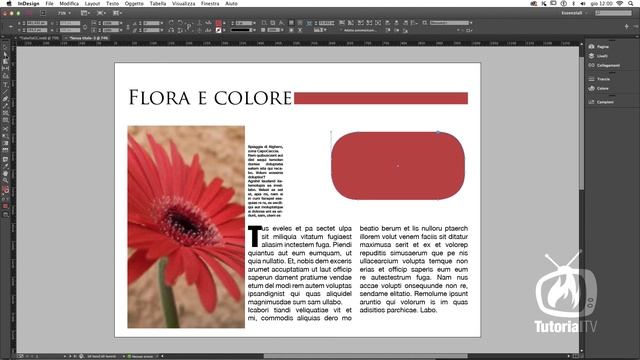This screenshot has width=640, height=360.
Task: Click the stroke color swatch in control bar
Action: click(x=218, y=30)
